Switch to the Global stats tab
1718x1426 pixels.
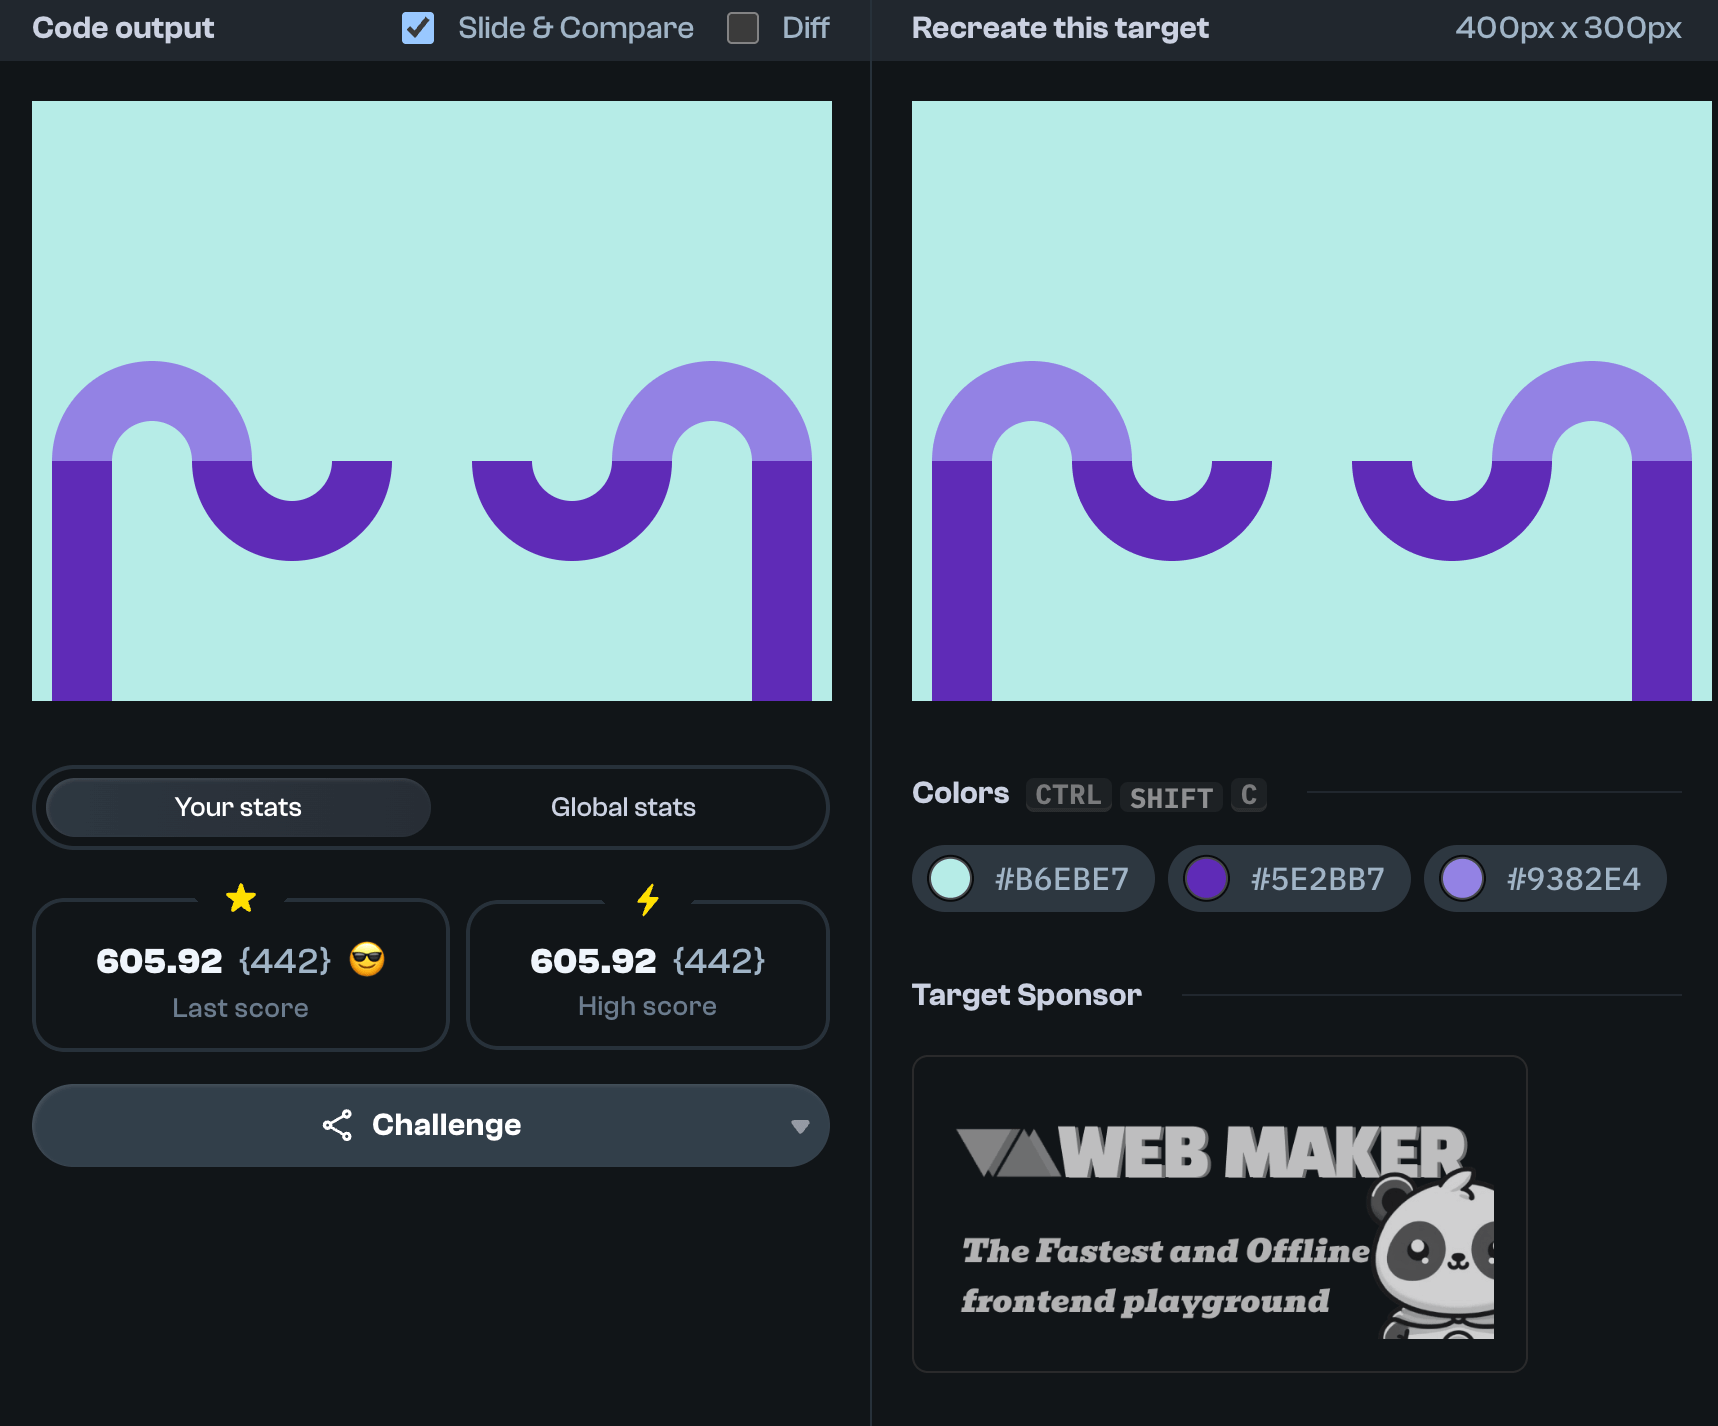623,807
